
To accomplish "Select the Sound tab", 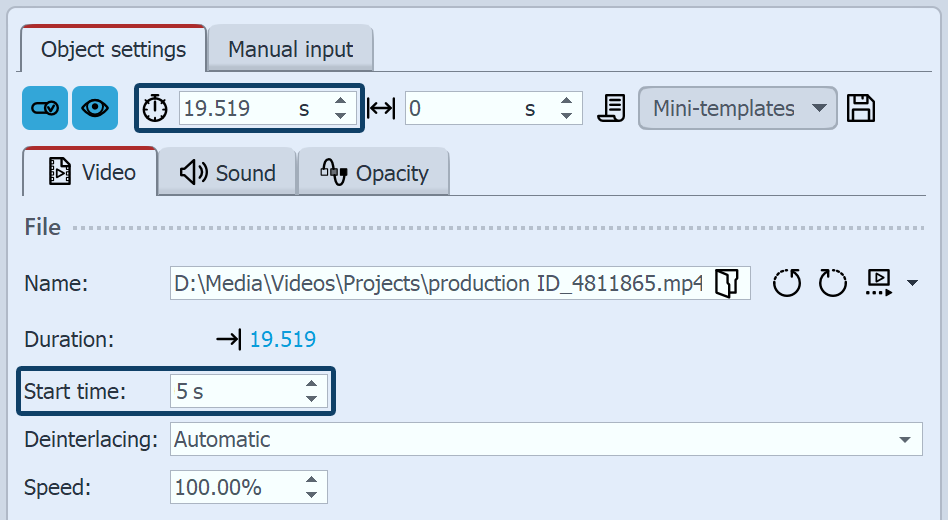I will coord(227,173).
